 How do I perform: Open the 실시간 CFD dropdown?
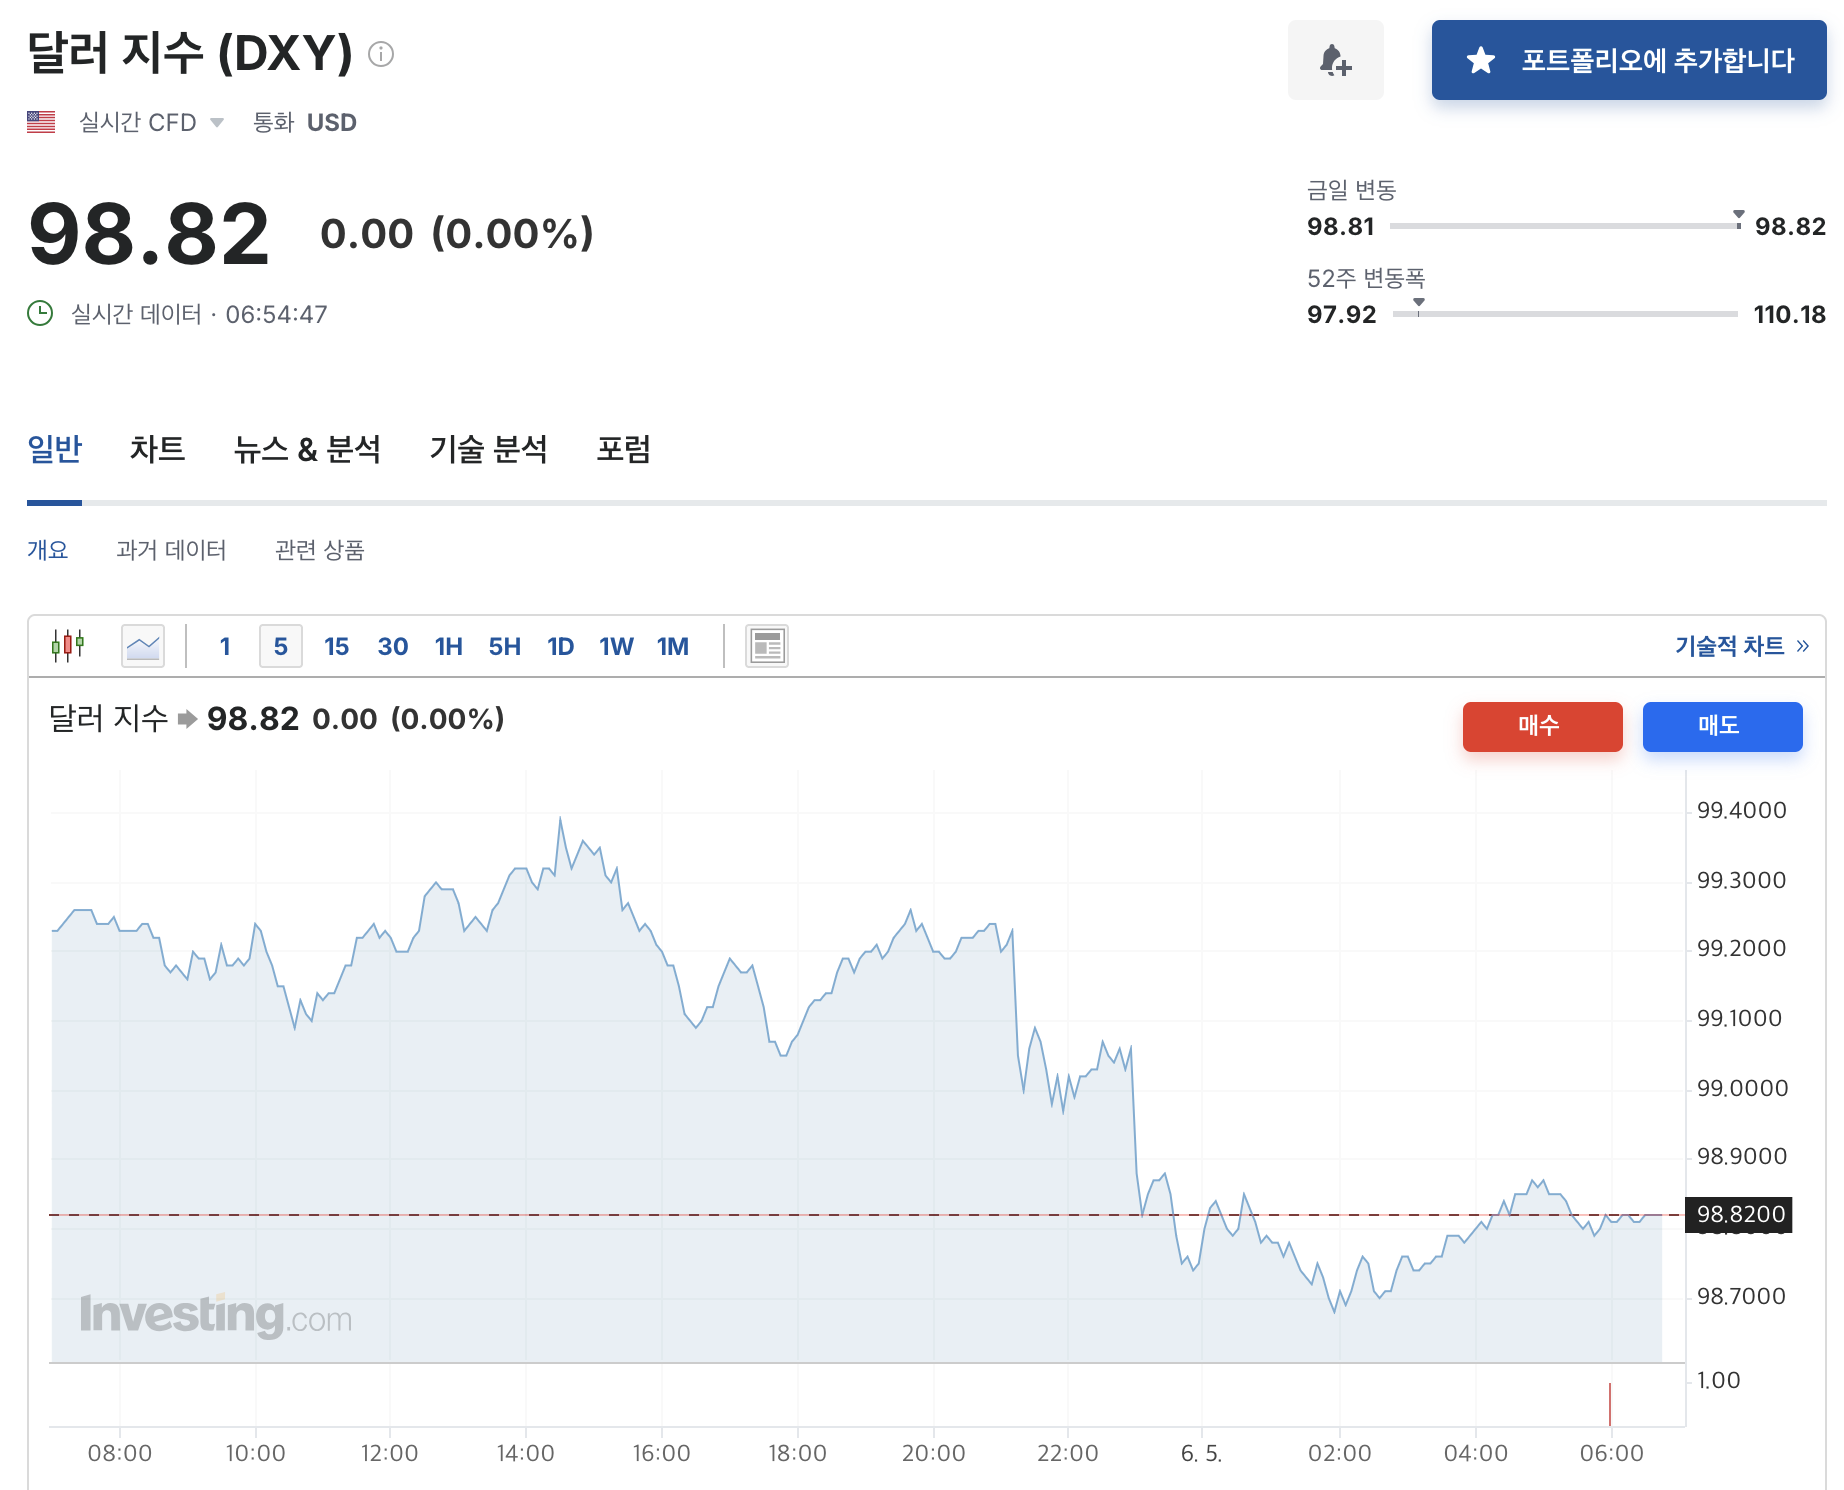pyautogui.click(x=151, y=122)
